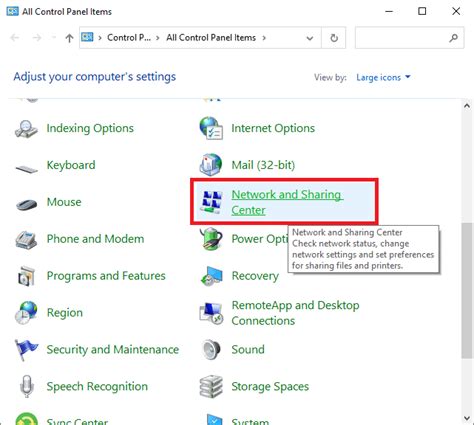Open the Sound speaker icon
Image resolution: width=474 pixels, height=425 pixels.
point(211,349)
